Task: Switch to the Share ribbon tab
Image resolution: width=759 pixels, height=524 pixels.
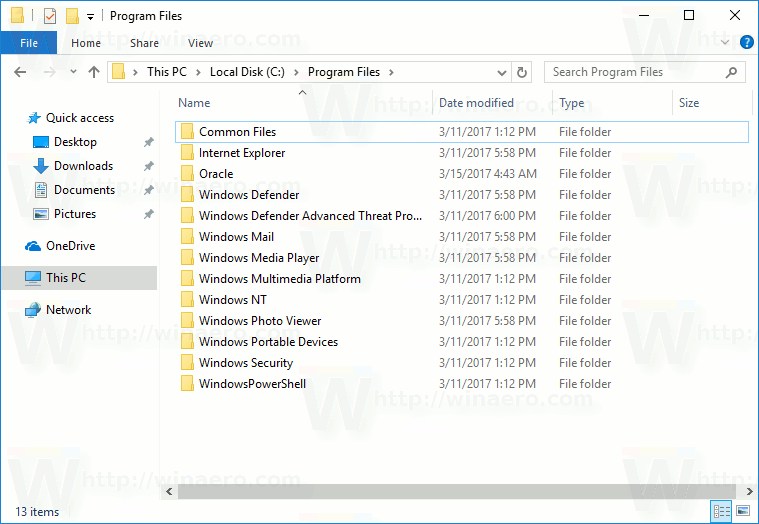Action: click(144, 43)
